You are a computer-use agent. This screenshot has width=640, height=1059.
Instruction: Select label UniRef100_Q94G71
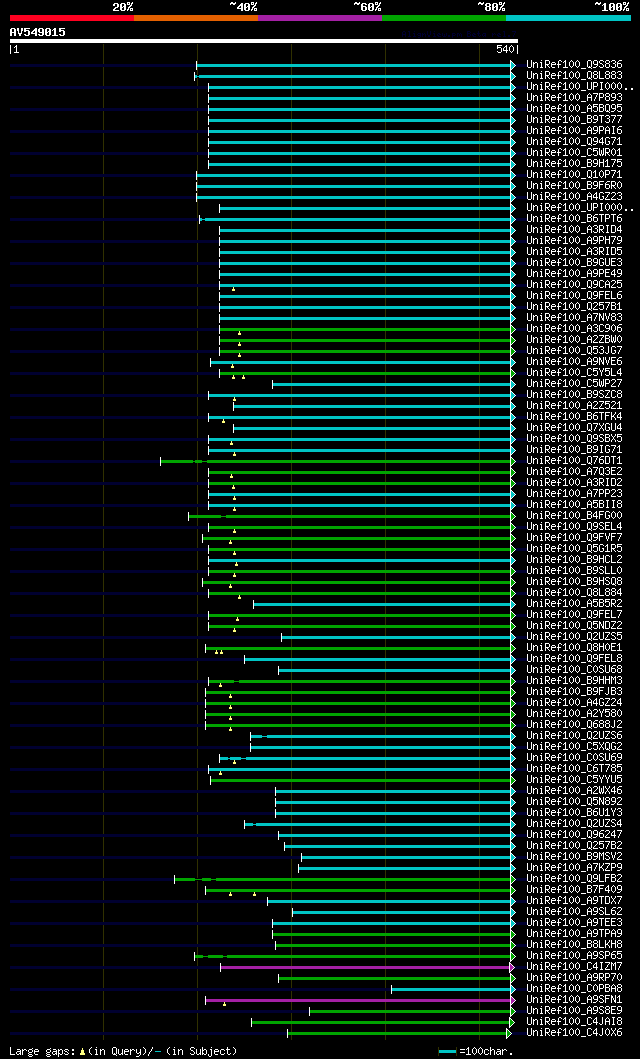pyautogui.click(x=575, y=142)
